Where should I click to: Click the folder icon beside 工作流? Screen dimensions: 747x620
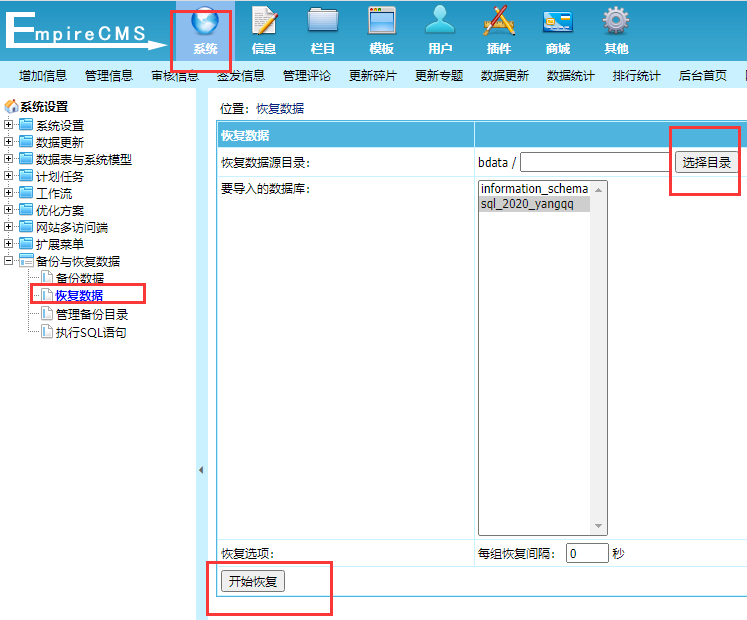click(26, 193)
